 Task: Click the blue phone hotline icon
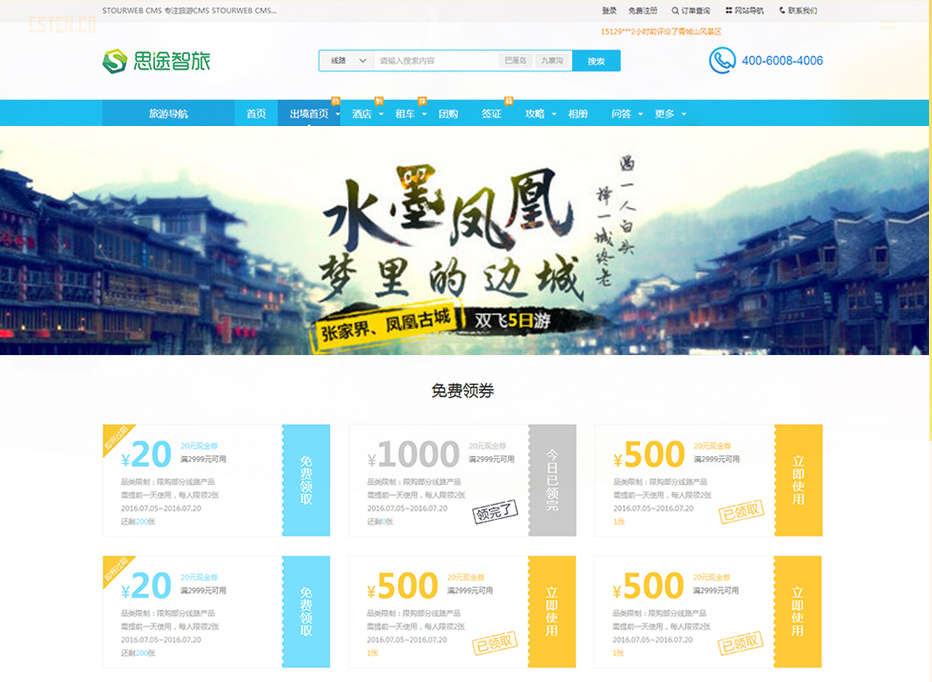click(x=721, y=61)
